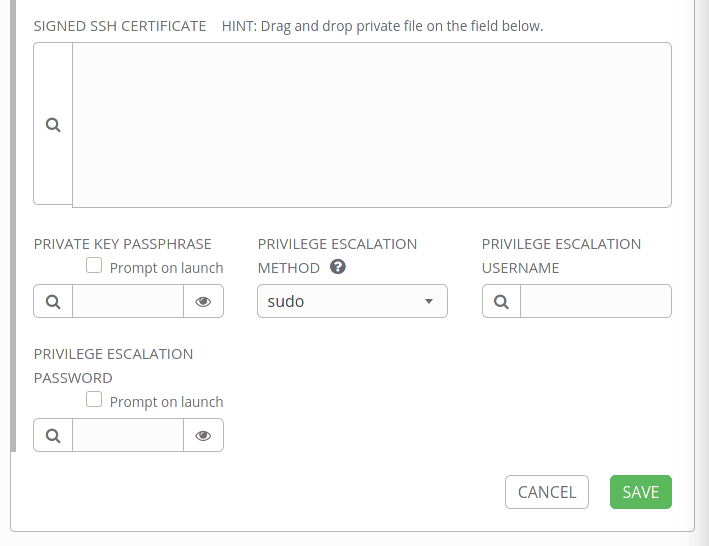Click inside the Signed SSH Certificate text area
This screenshot has height=546, width=709.
point(372,125)
